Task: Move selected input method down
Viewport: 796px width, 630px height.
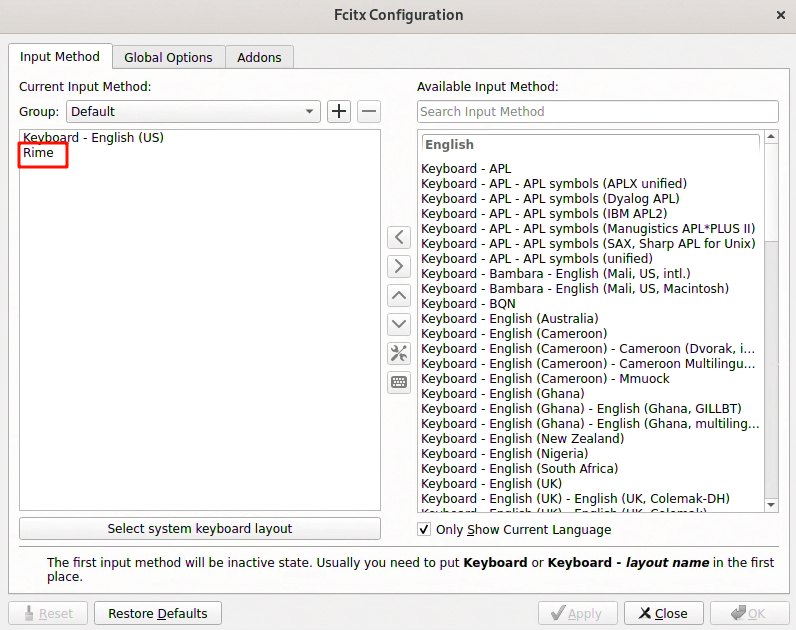Action: point(399,324)
